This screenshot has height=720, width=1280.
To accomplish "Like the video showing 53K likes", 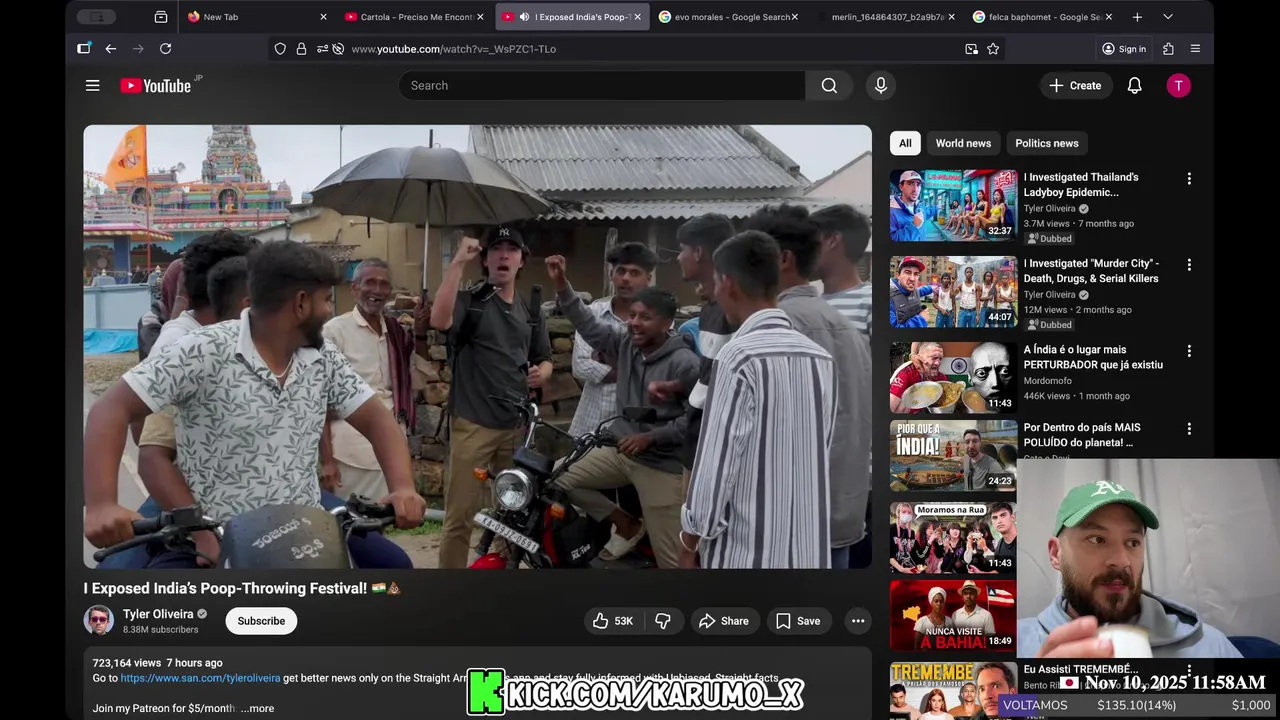I will pos(613,621).
